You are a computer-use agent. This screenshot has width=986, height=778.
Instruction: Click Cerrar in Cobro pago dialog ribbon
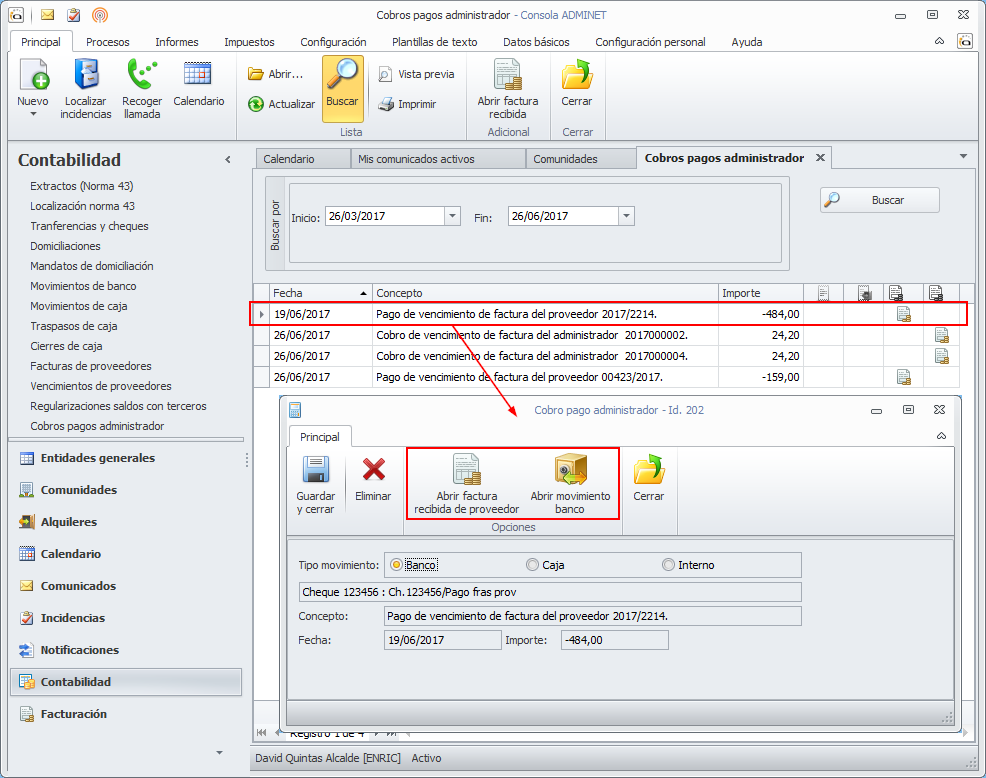pos(648,478)
